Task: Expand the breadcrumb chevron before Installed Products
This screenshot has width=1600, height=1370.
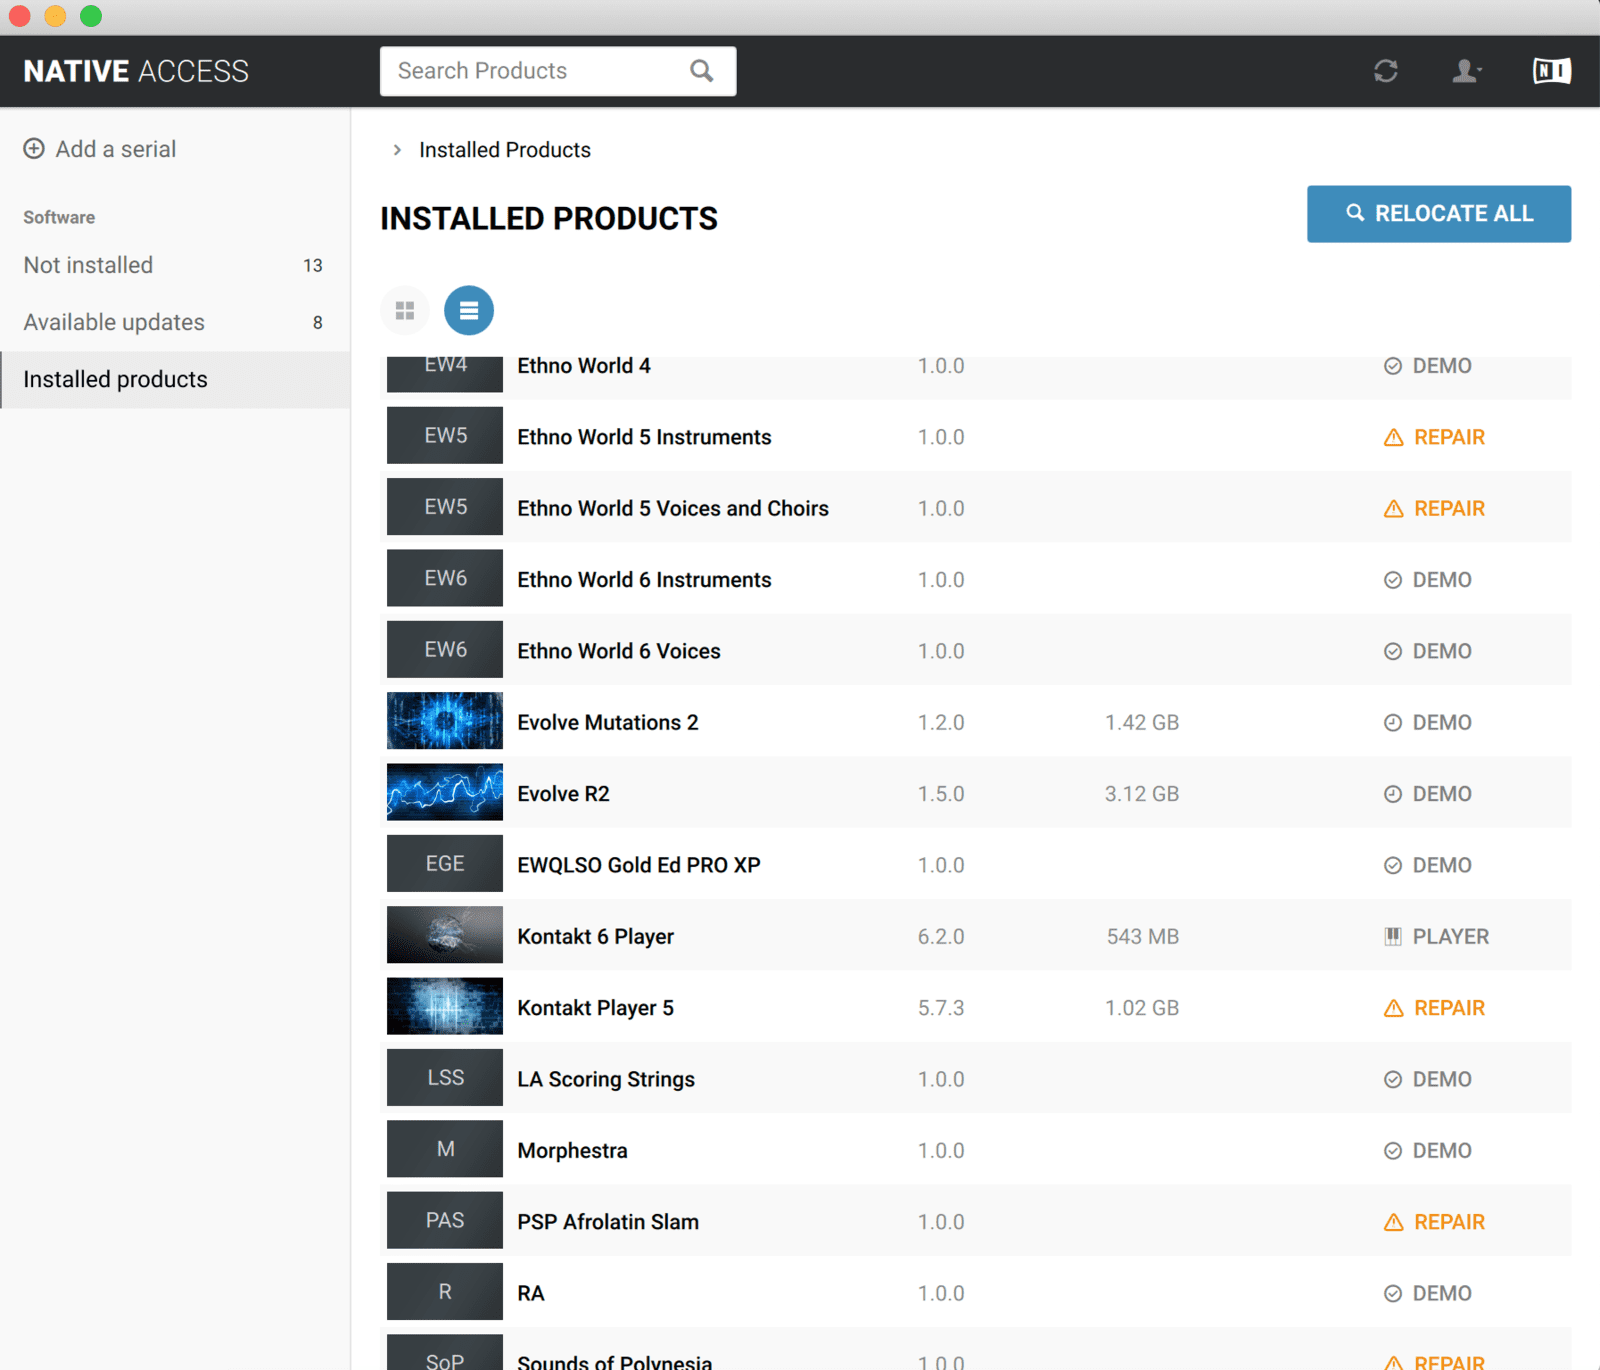Action: 397,150
